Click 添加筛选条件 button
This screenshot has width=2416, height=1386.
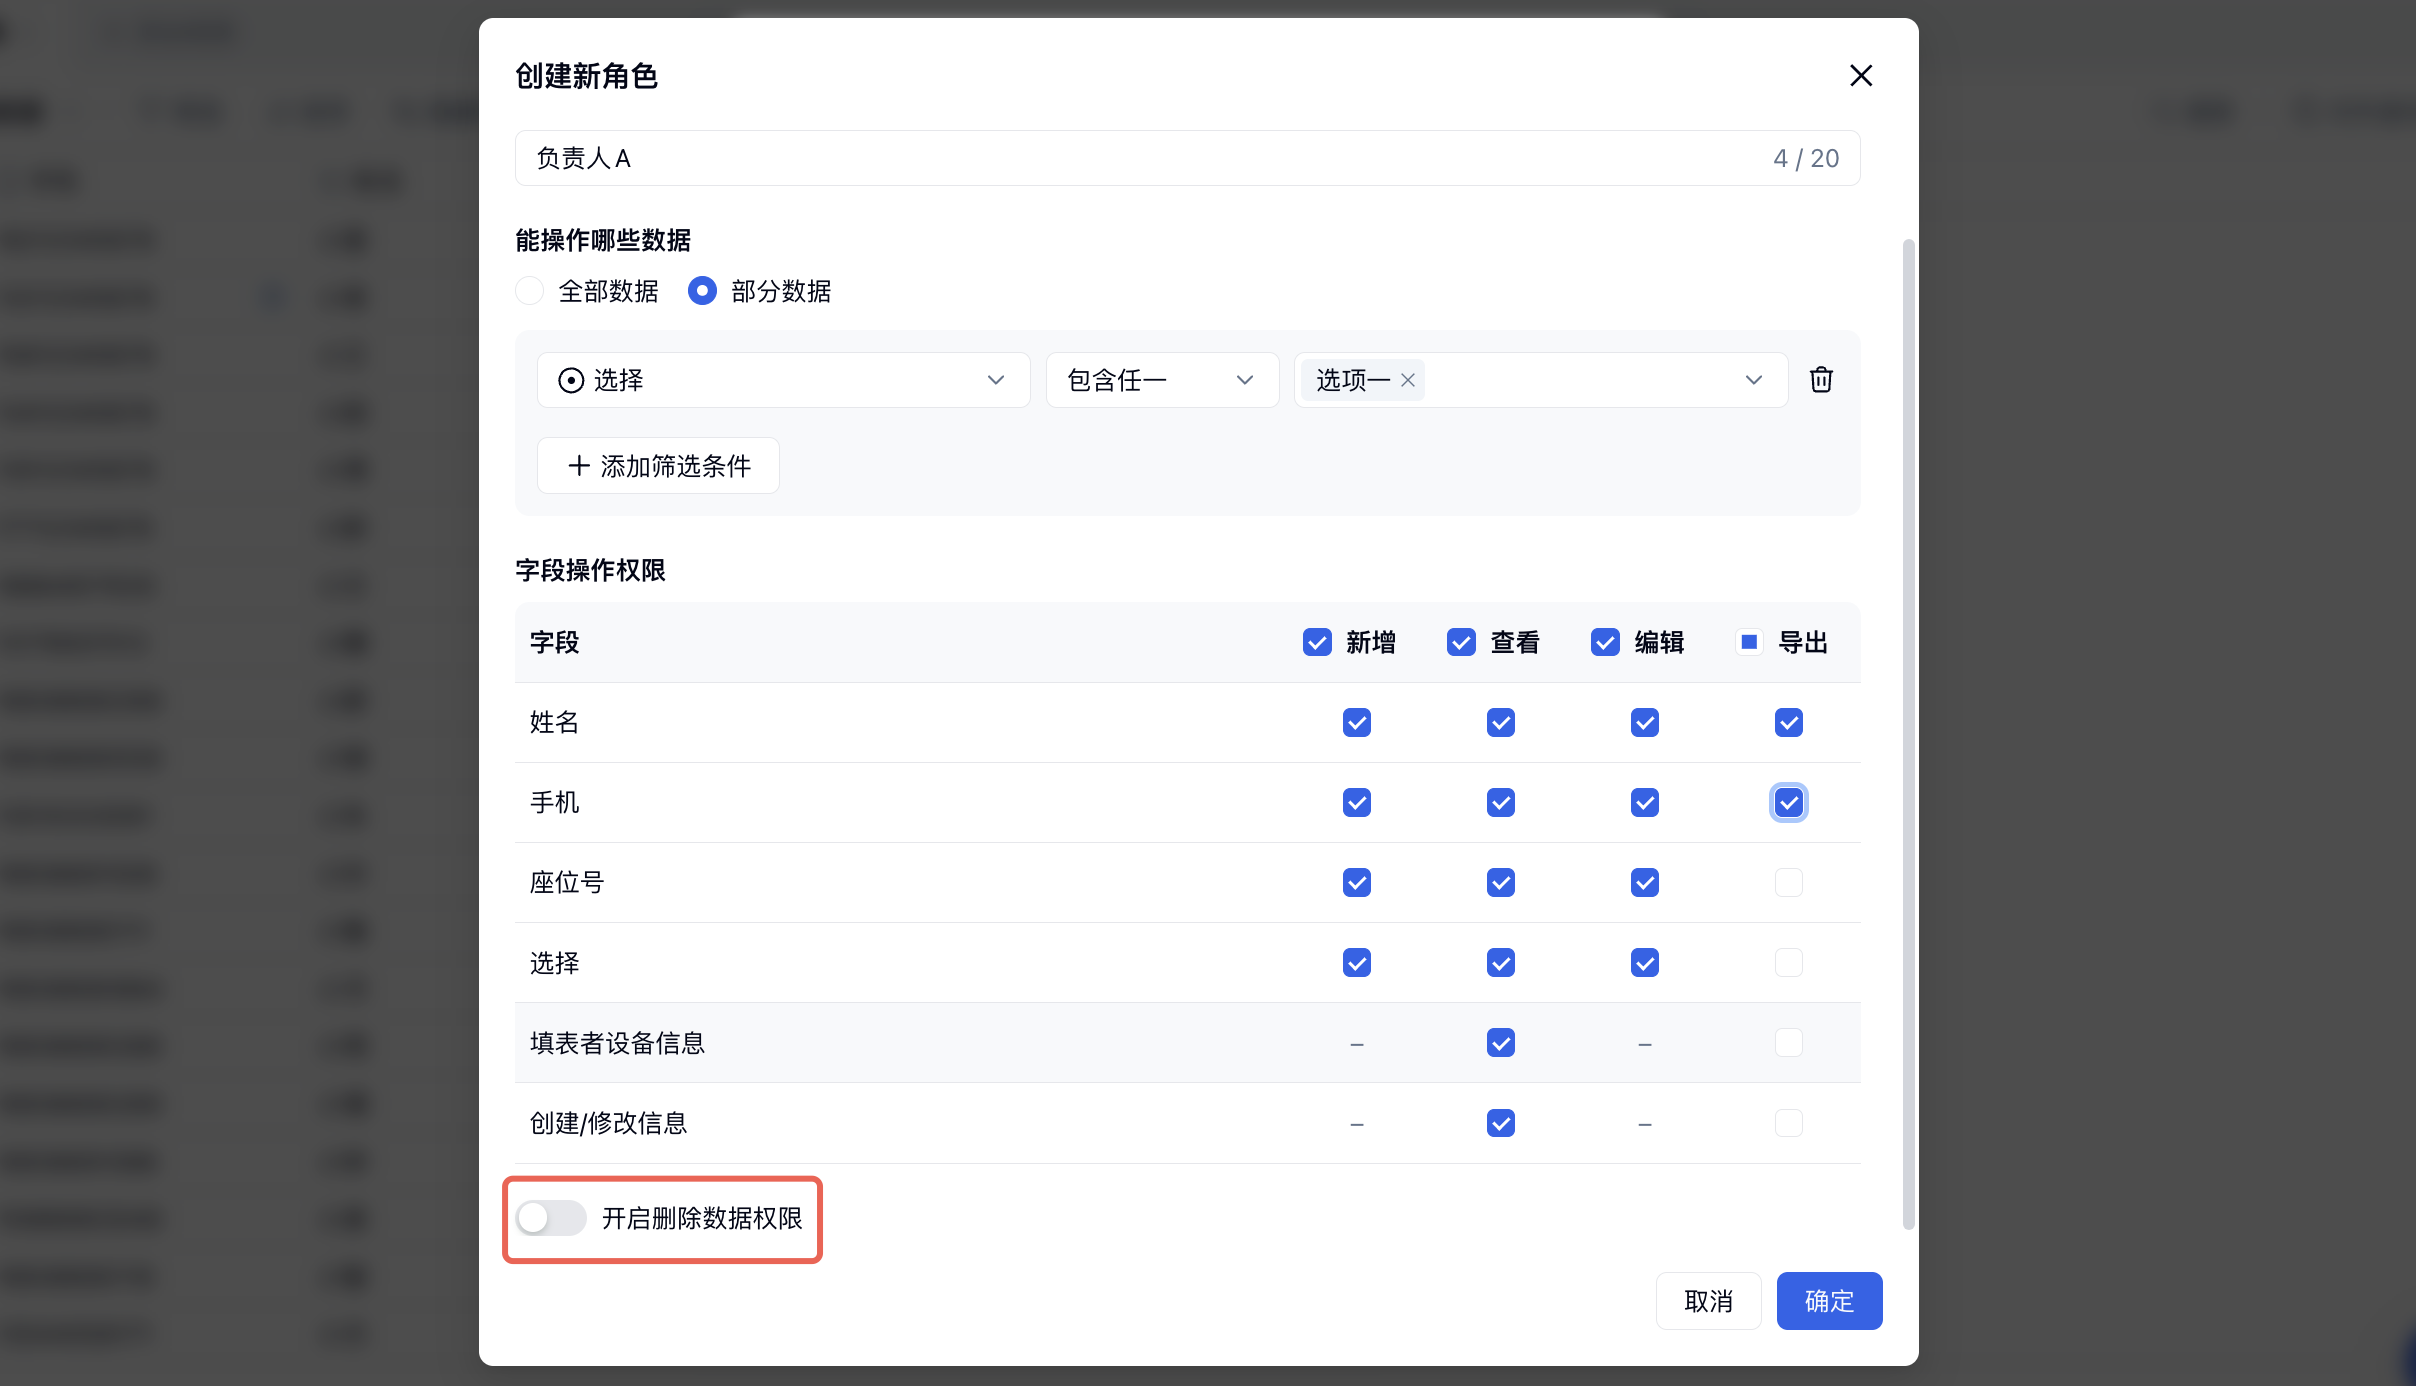click(x=658, y=466)
